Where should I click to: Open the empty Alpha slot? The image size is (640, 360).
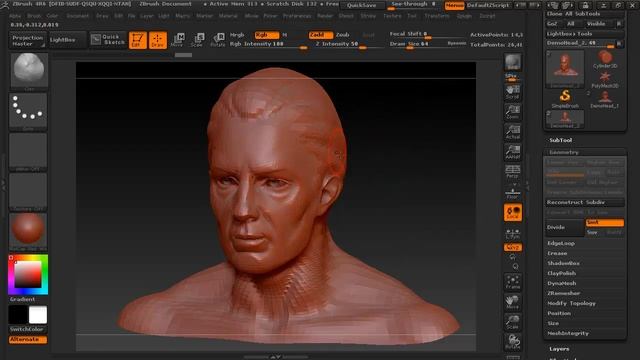pyautogui.click(x=28, y=152)
